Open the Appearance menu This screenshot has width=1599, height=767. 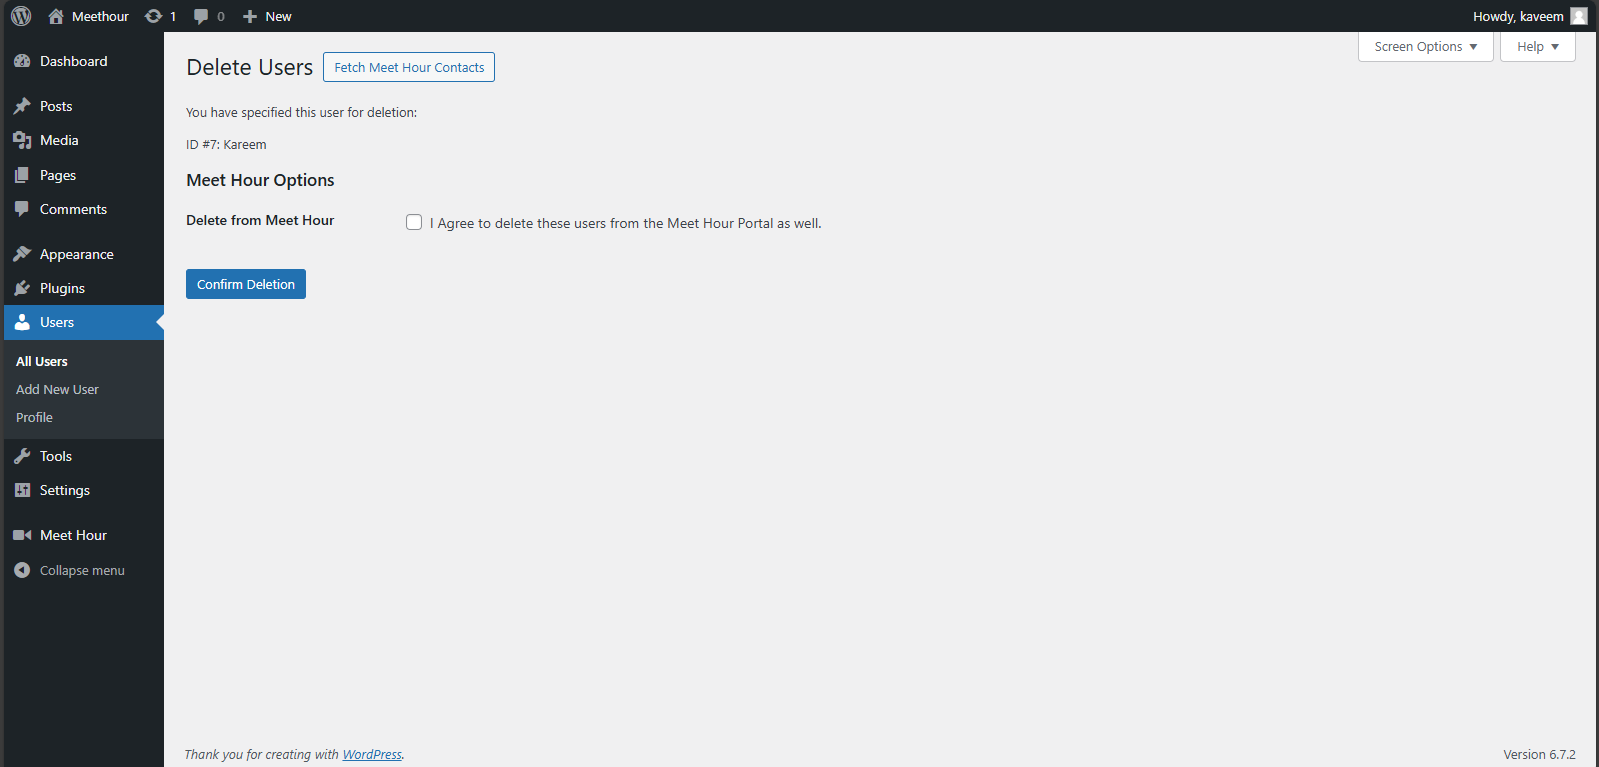click(77, 254)
